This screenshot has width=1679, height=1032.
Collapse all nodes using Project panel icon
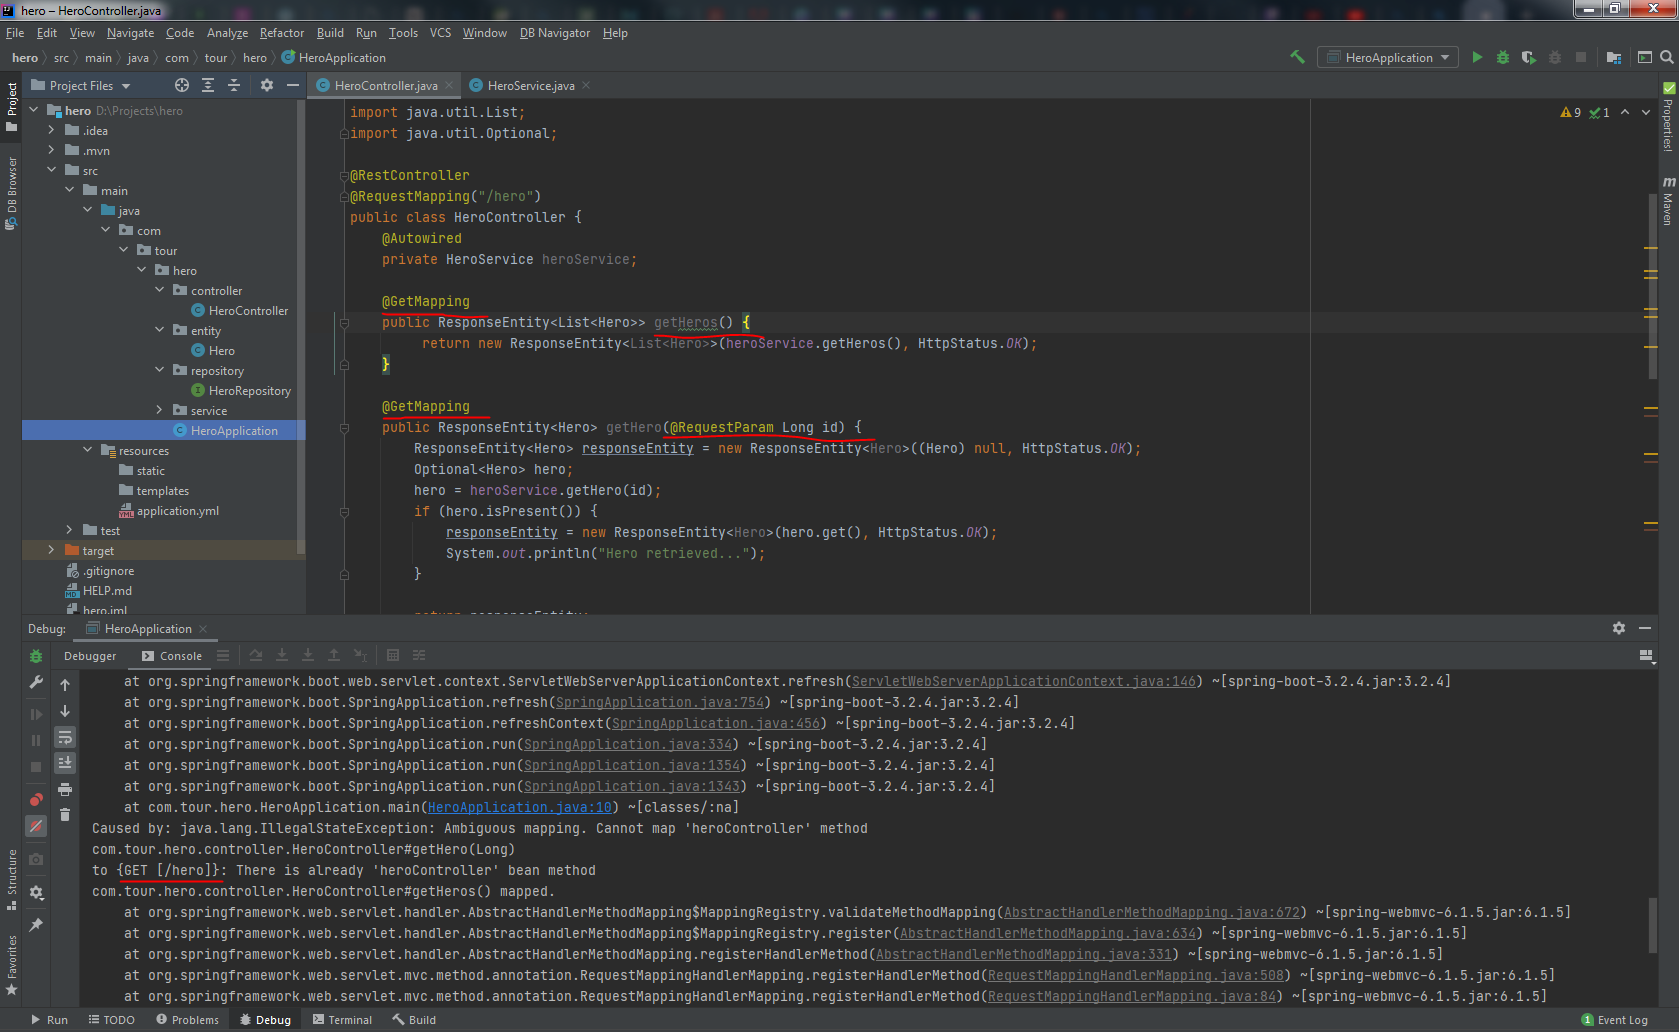point(234,85)
